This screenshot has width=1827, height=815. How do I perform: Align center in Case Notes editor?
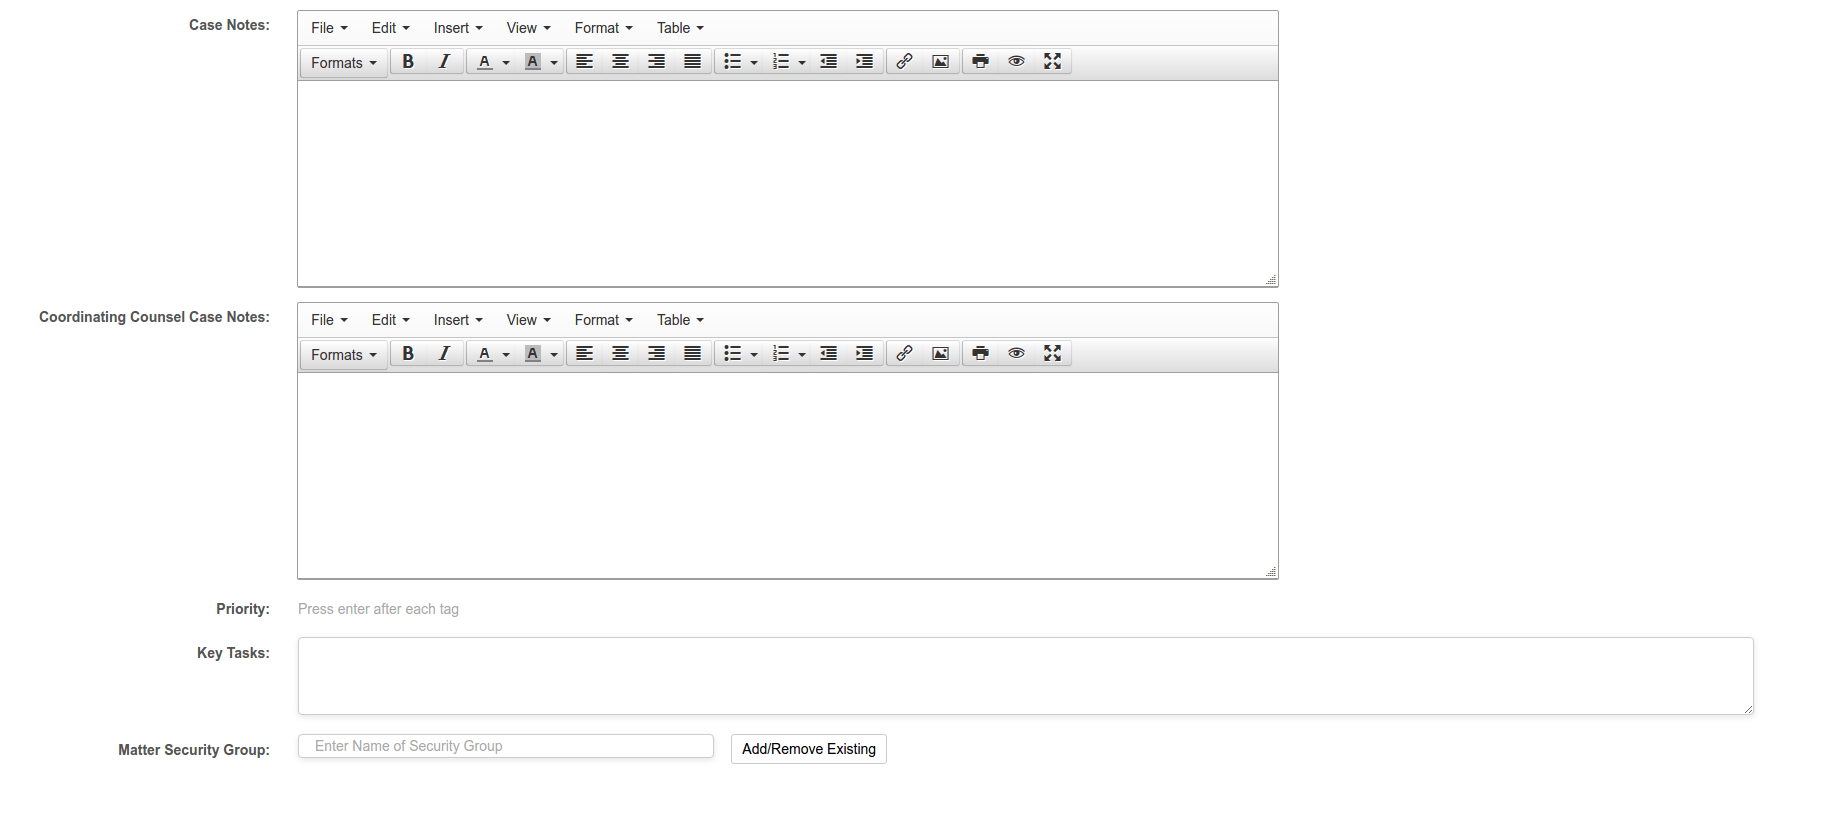tap(621, 62)
